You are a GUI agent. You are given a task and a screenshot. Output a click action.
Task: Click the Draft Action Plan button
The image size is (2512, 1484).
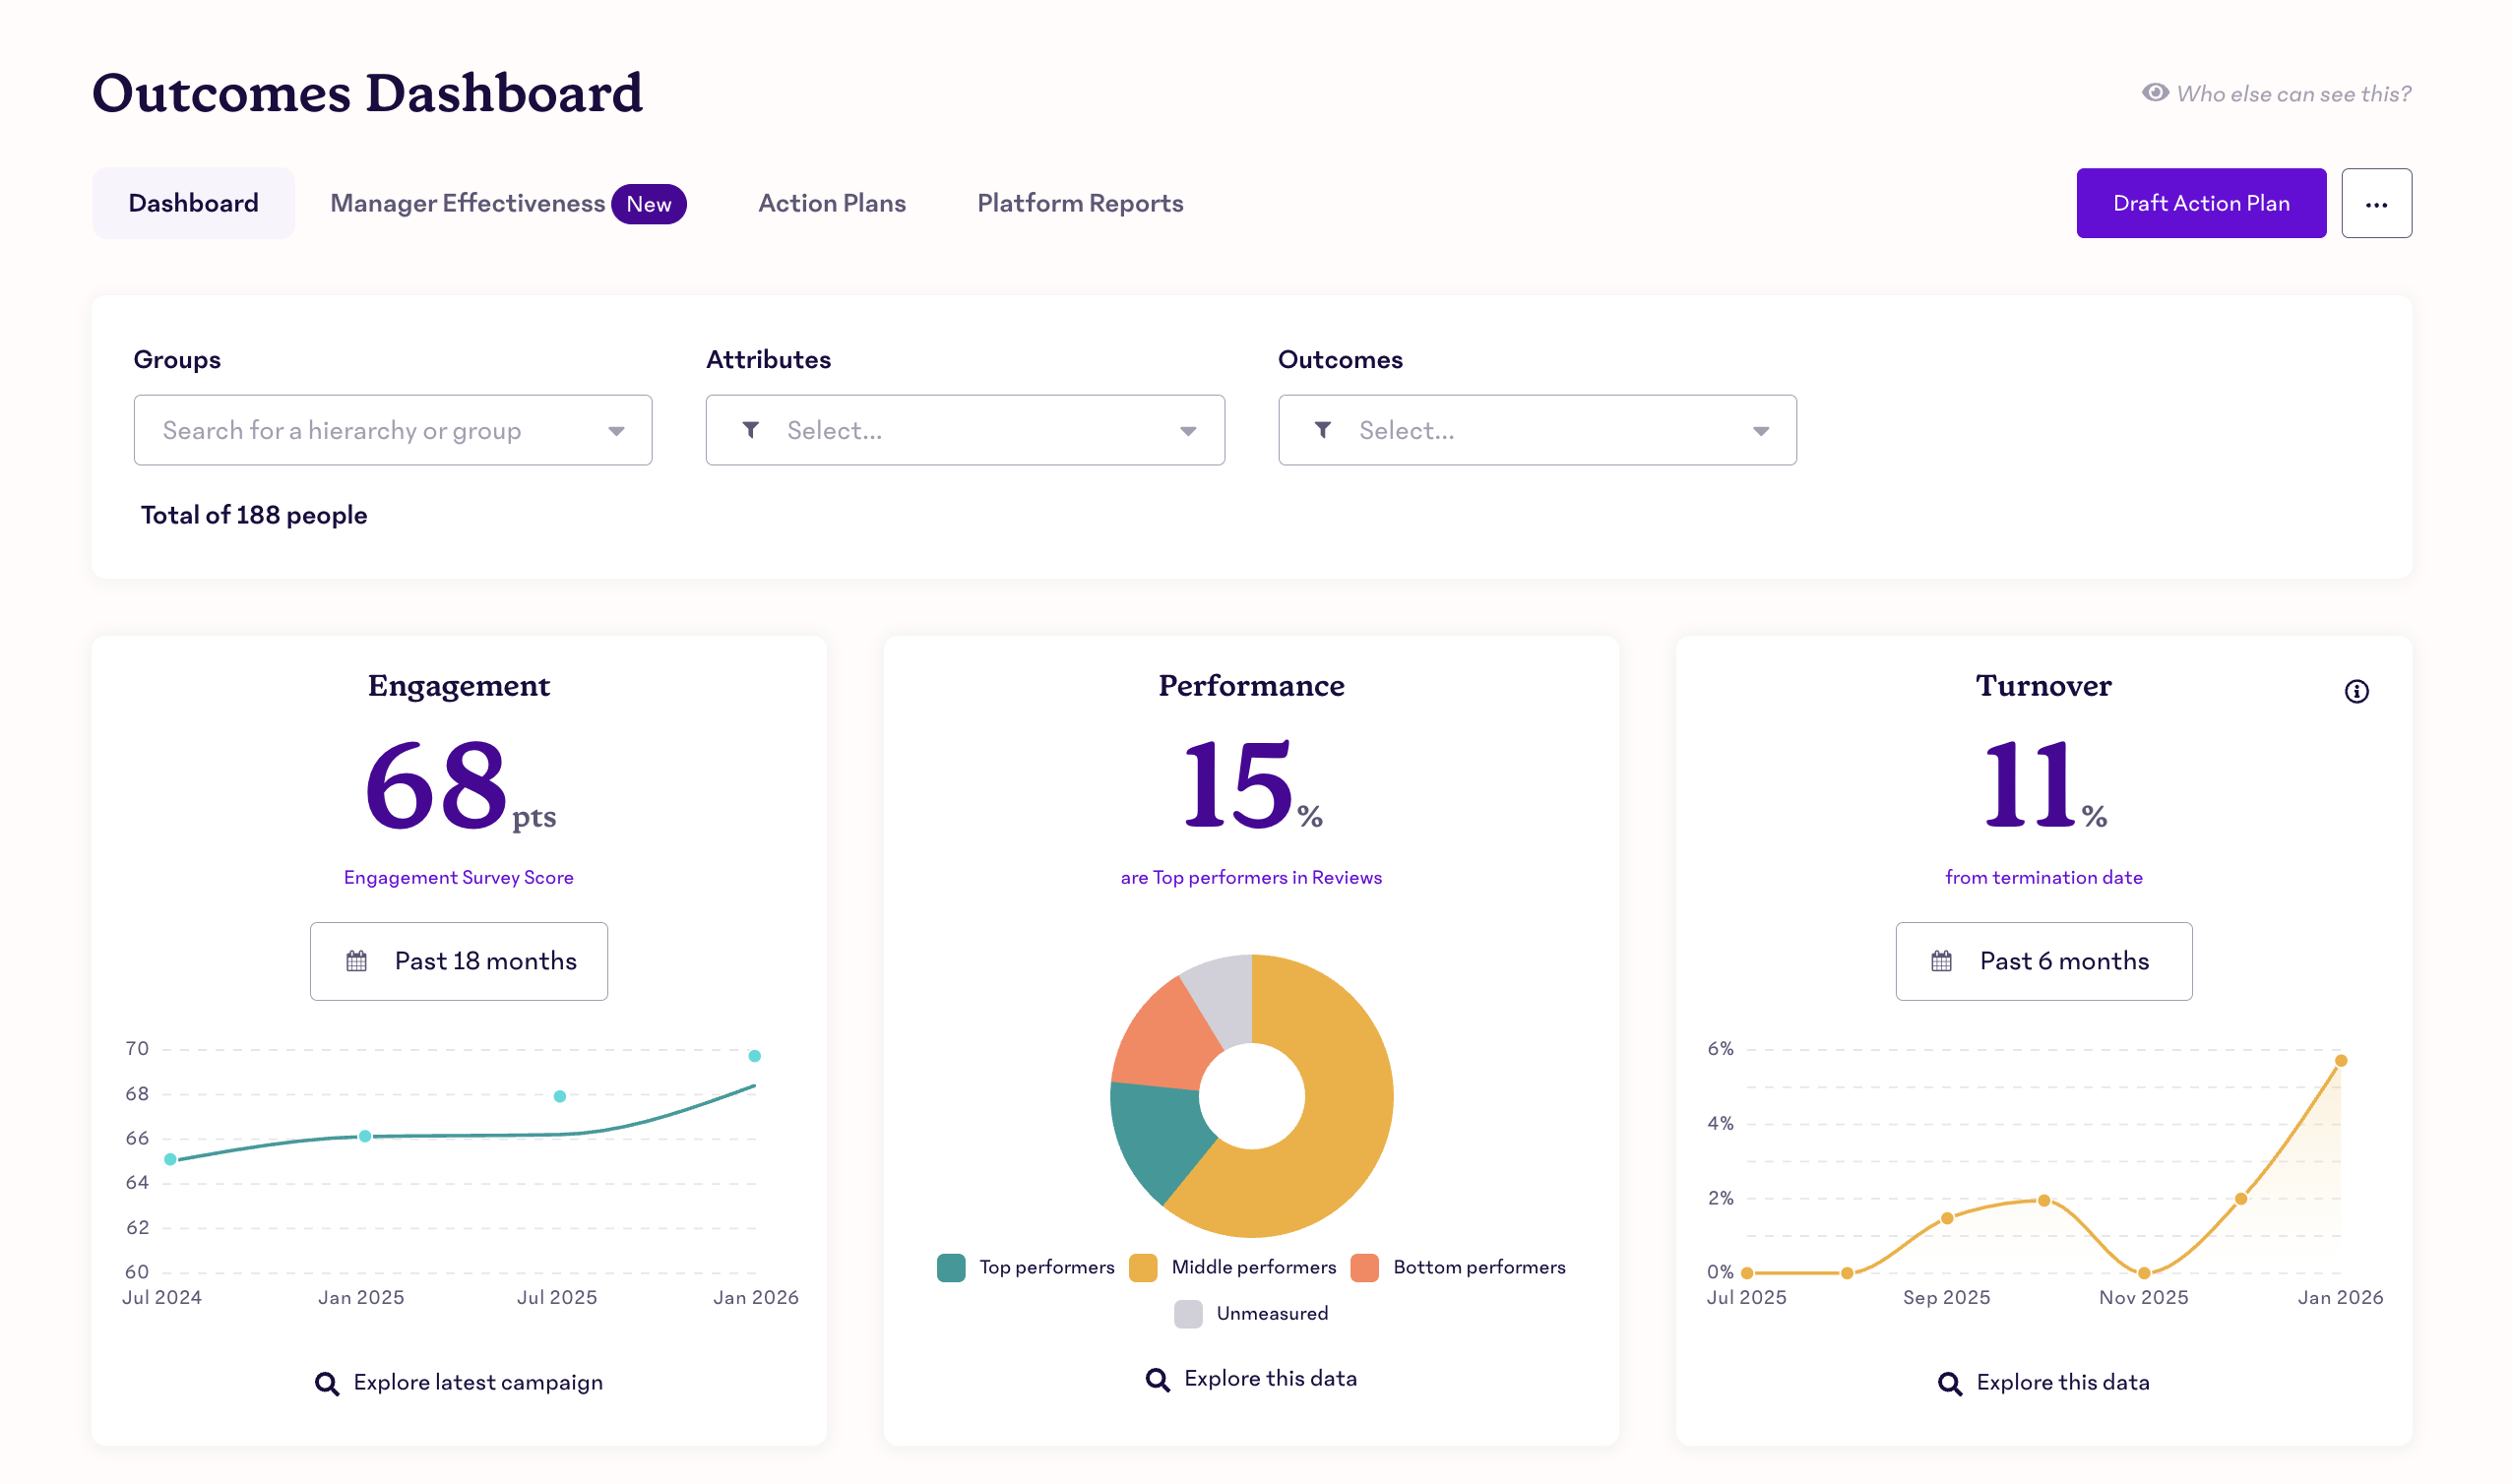tap(2200, 203)
